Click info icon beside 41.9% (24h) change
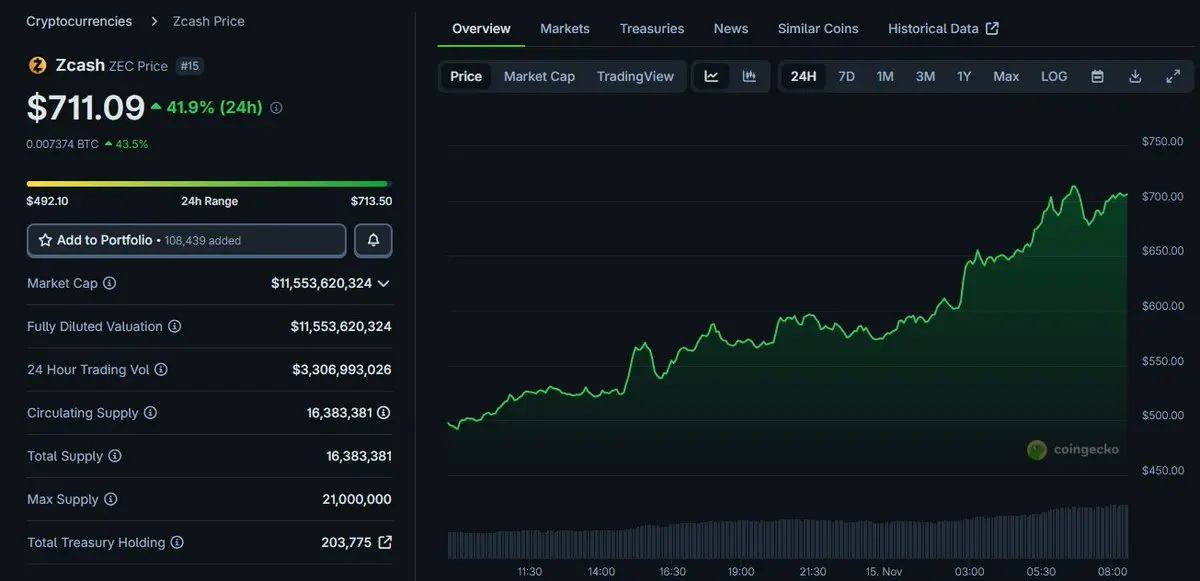 [276, 107]
